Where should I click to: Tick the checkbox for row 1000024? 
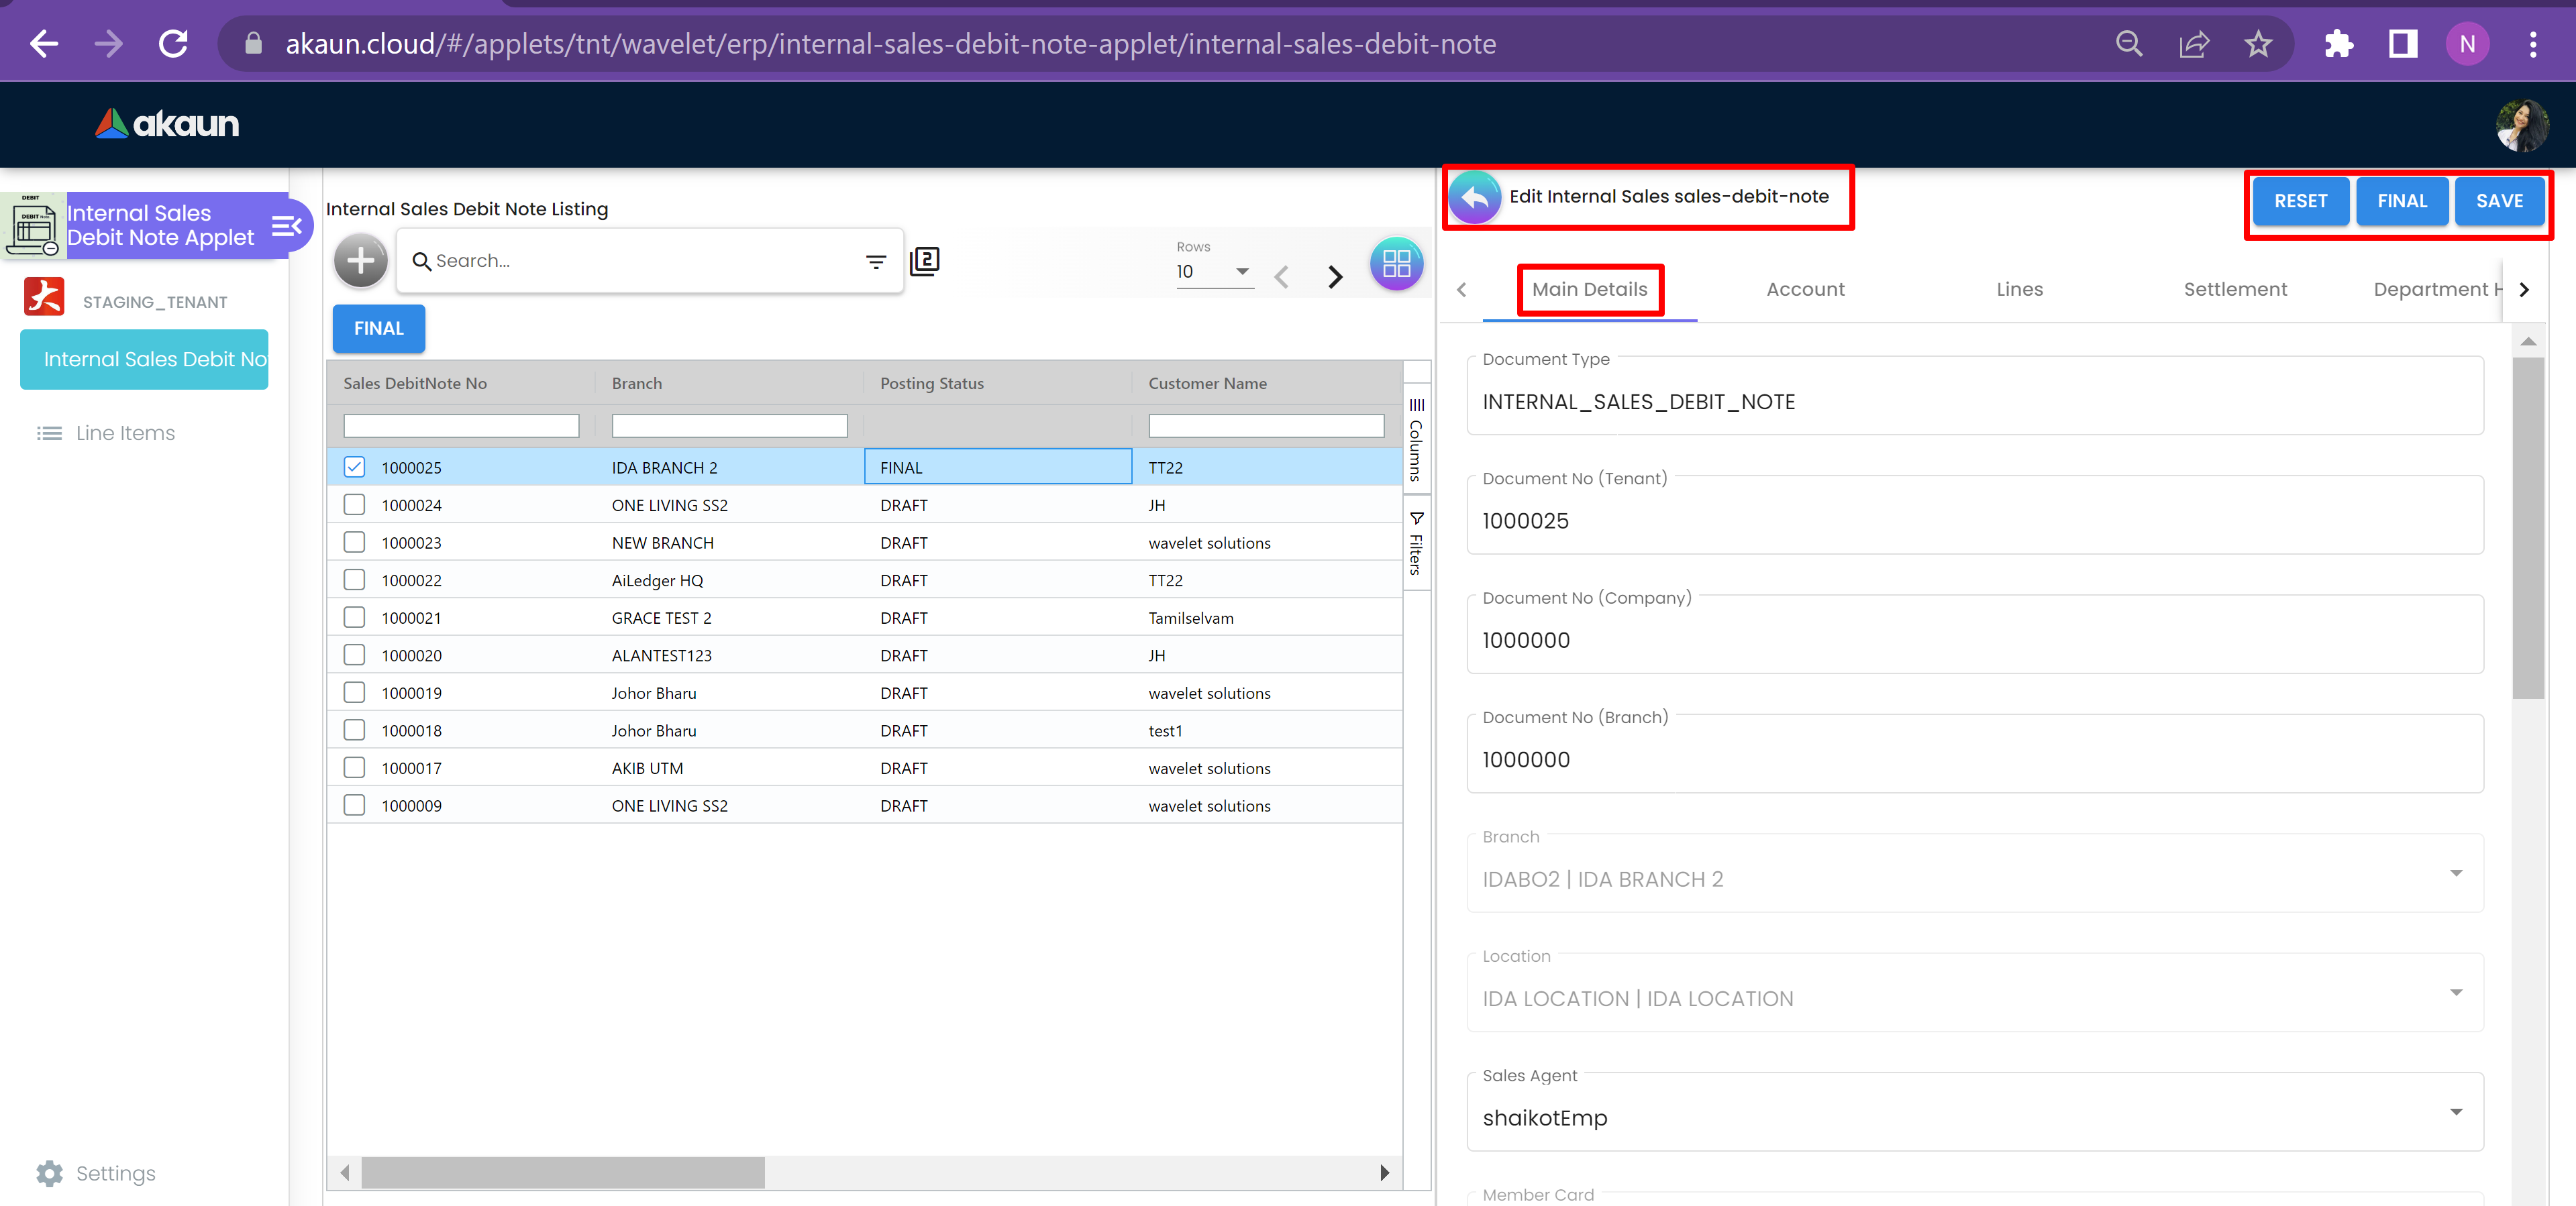(x=354, y=505)
